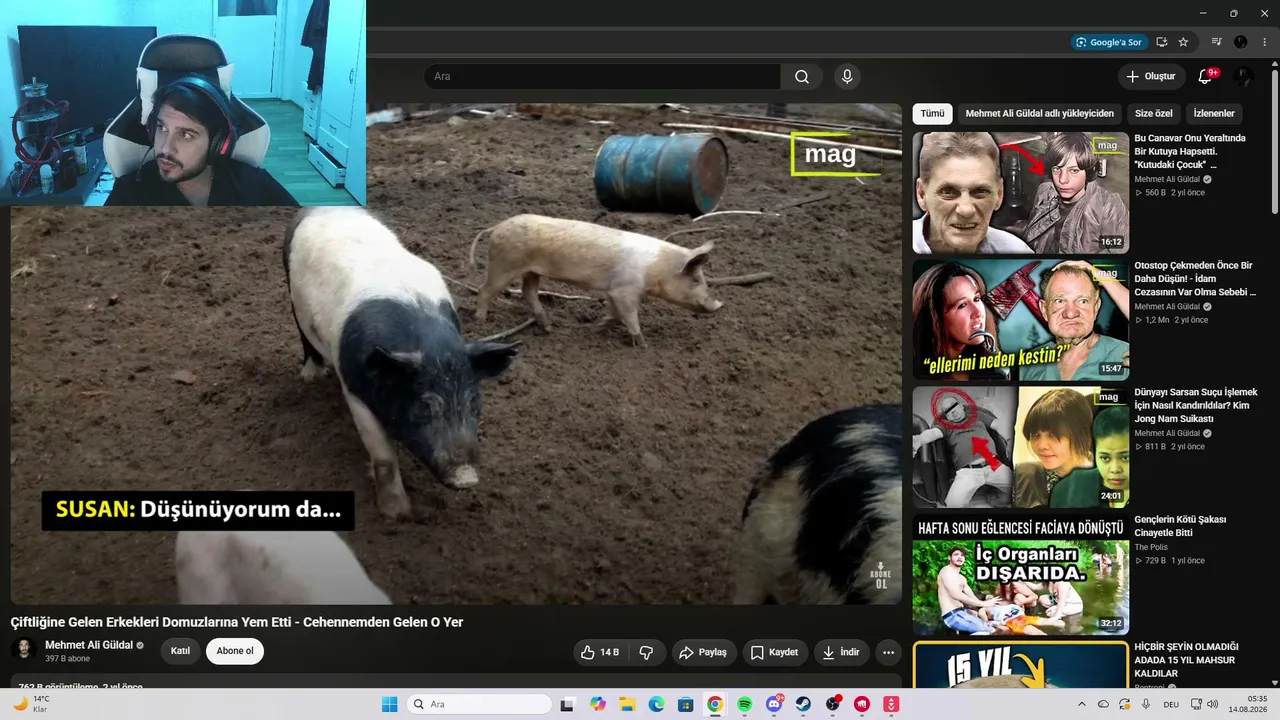
Task: Select the Size özel chip
Action: coord(1154,114)
